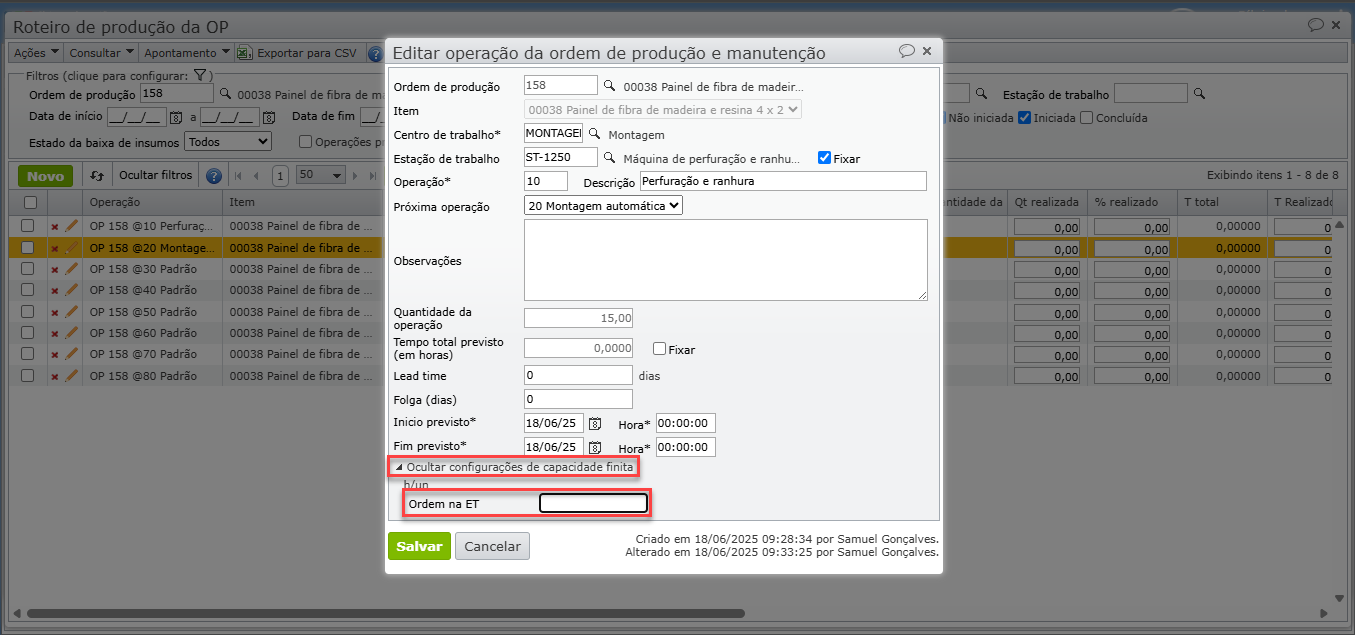The width and height of the screenshot is (1355, 635).
Task: Edit row OP 158 @10 with pencil
Action: (x=71, y=226)
